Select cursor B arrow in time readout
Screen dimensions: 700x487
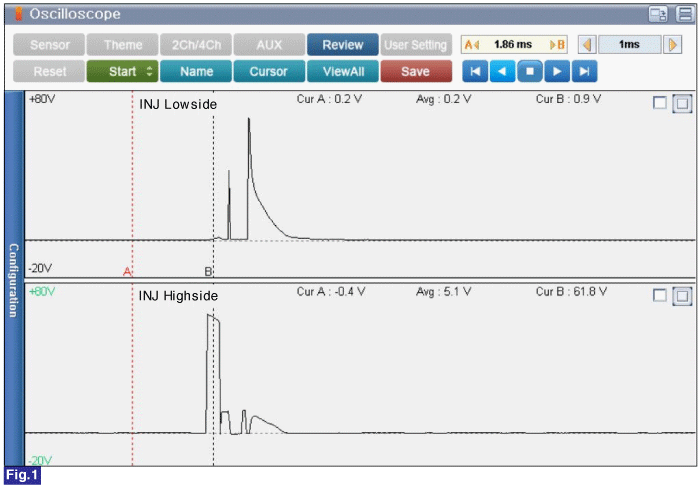557,45
